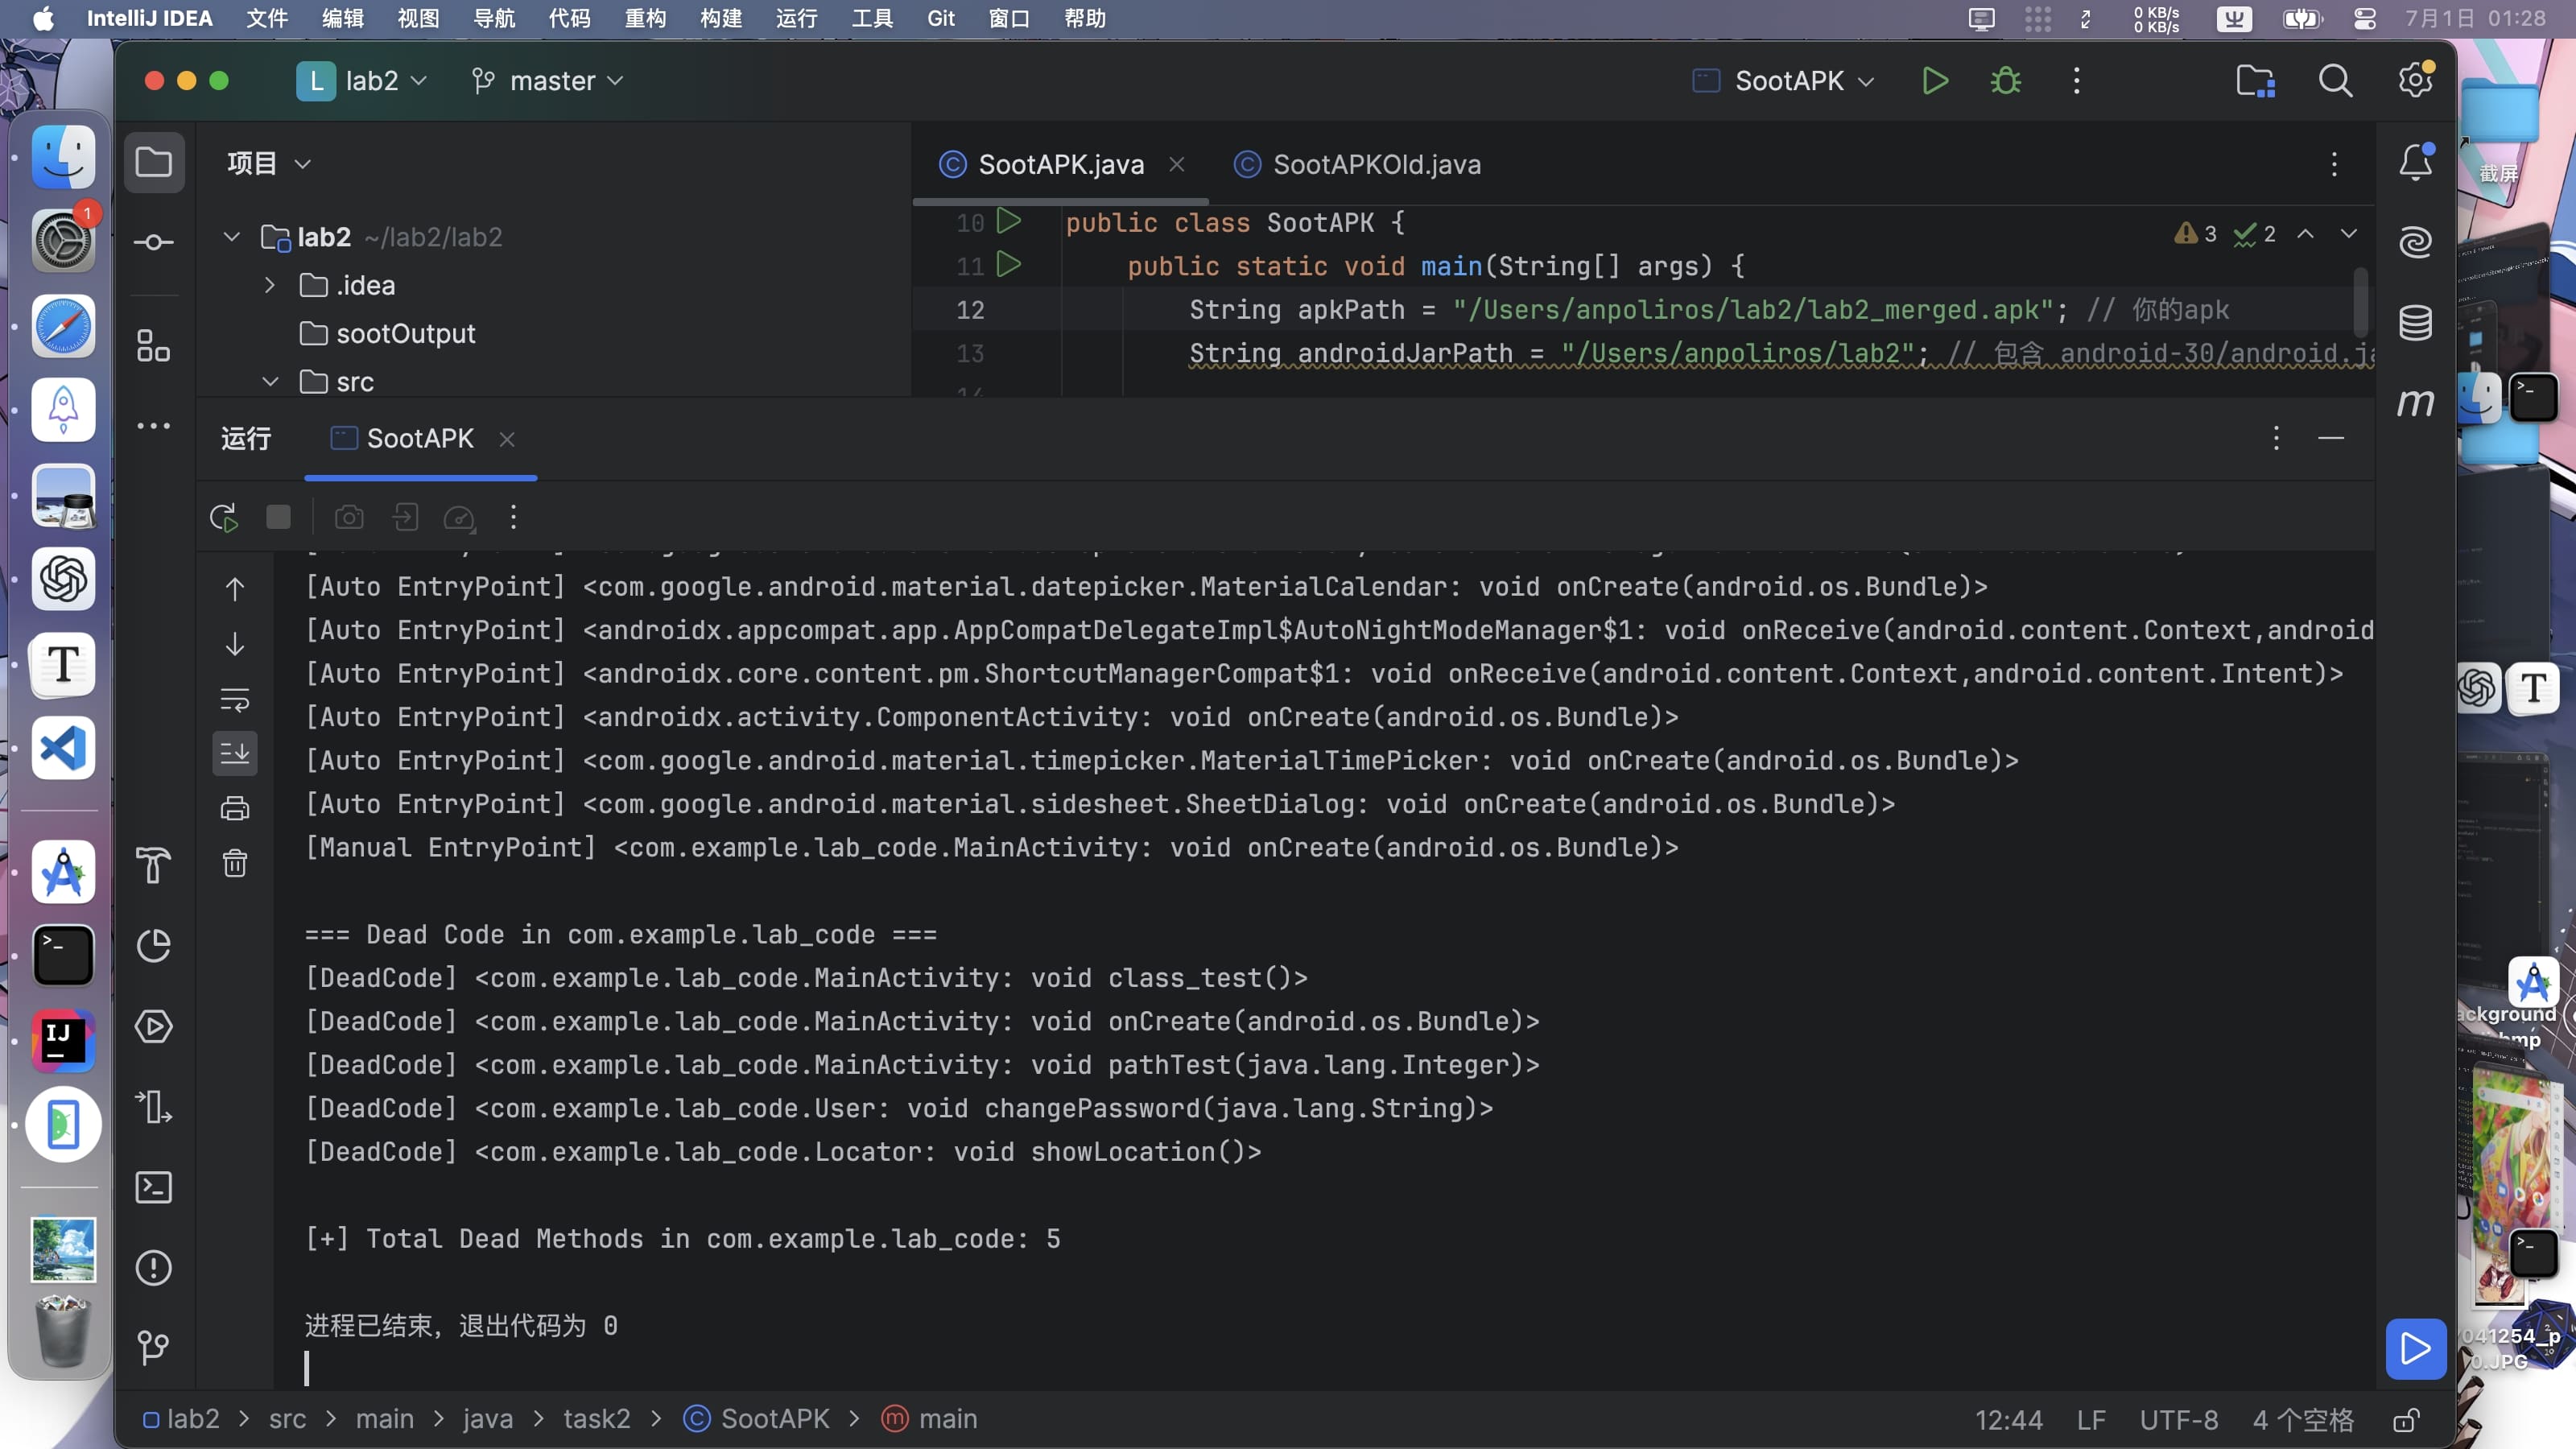The height and width of the screenshot is (1449, 2576).
Task: Clear console output with trash icon
Action: point(235,863)
